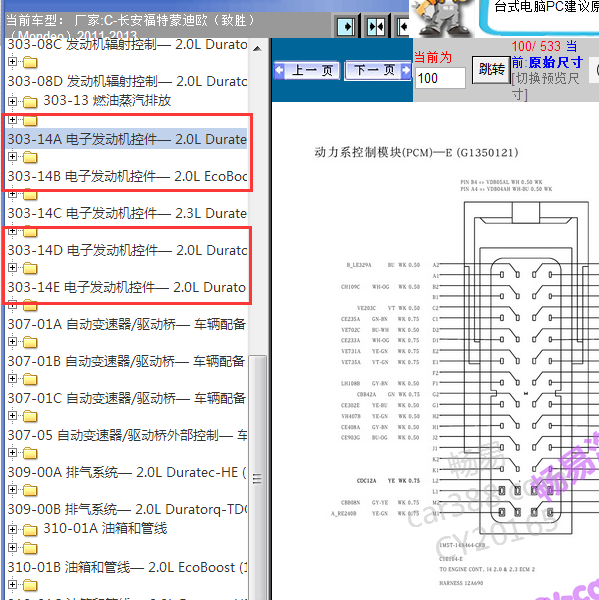Click the 100/ 533 page counter text
599x600 pixels.
[536, 46]
